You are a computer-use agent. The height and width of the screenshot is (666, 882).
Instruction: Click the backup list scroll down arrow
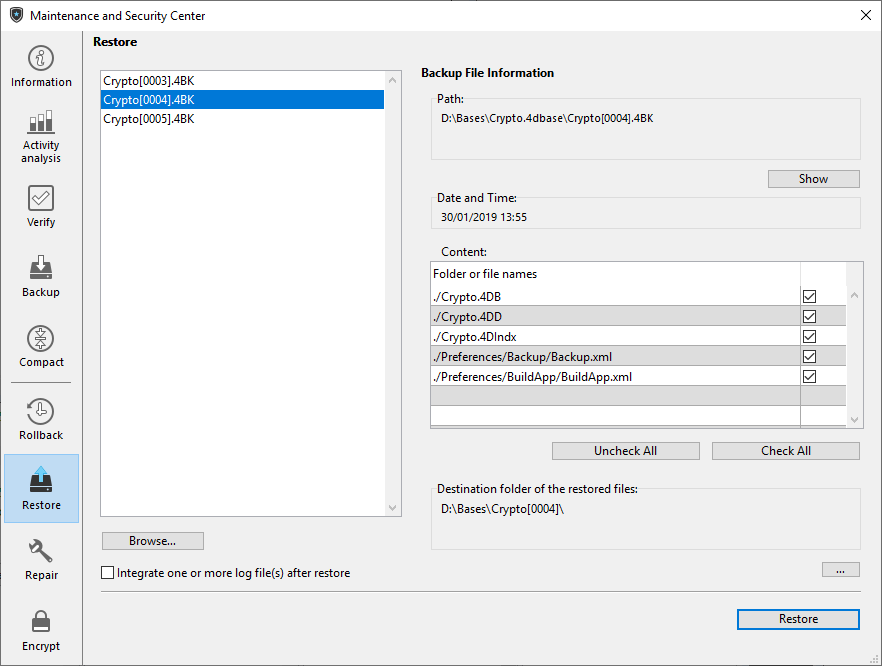(393, 508)
